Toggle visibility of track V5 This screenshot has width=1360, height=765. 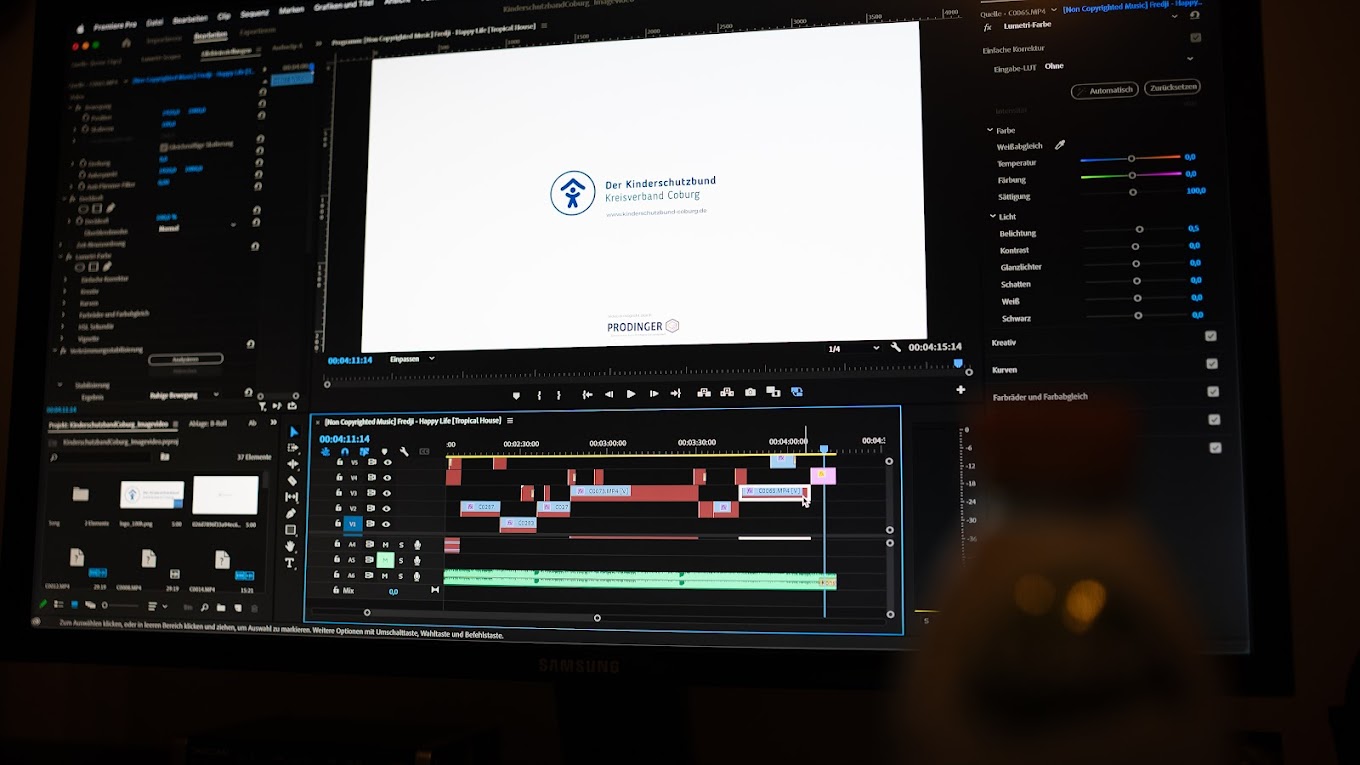coord(388,463)
